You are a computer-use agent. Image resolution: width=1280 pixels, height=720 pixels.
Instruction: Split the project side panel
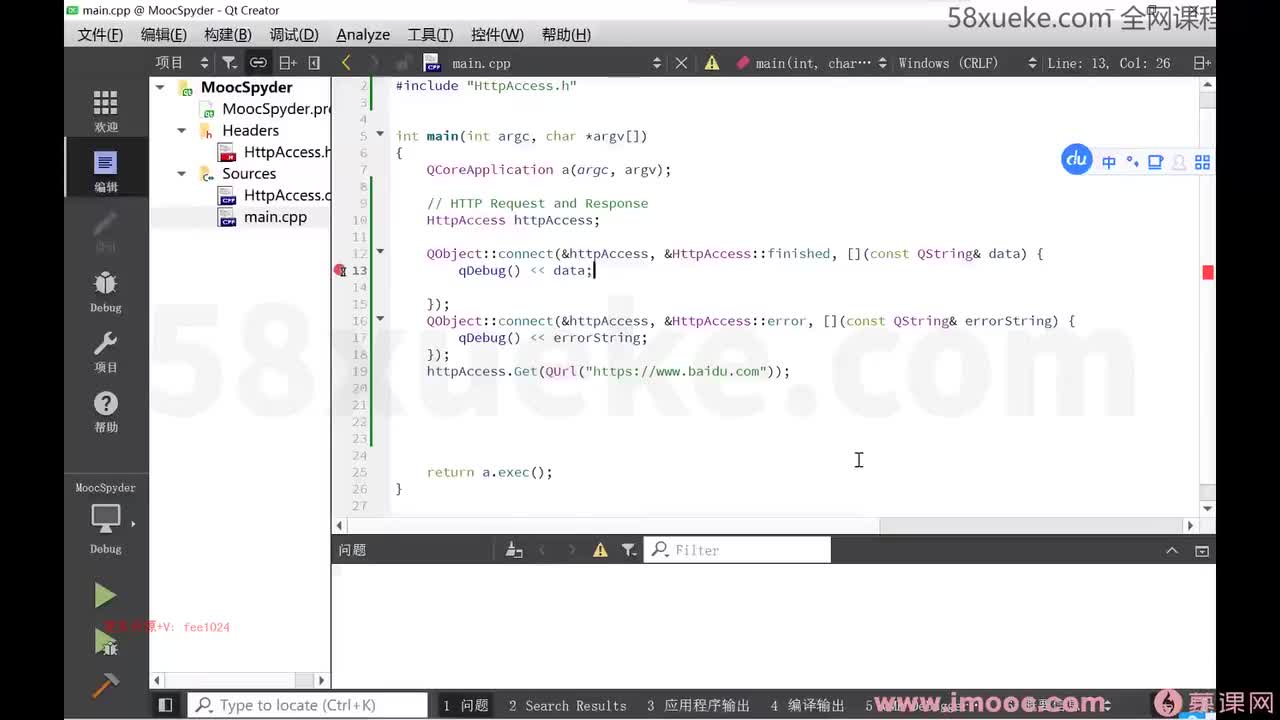point(288,62)
